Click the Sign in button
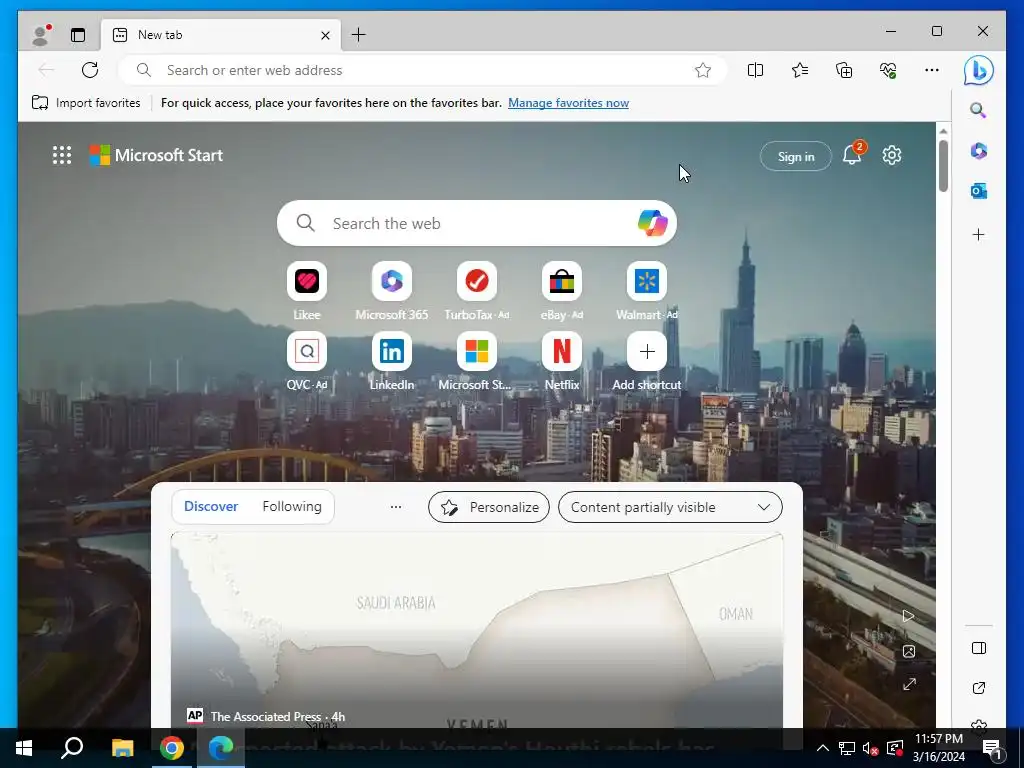This screenshot has width=1024, height=768. click(795, 156)
